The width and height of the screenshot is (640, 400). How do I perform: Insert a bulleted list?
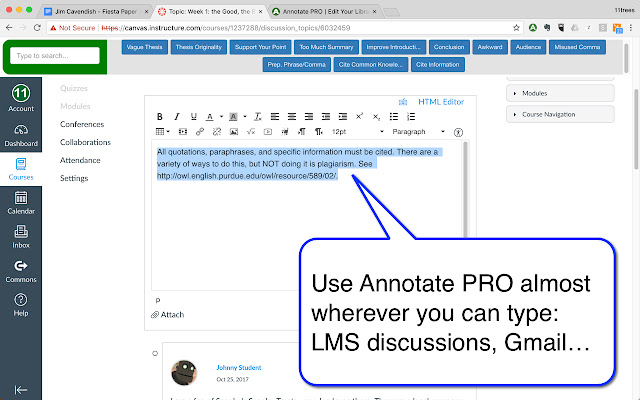coord(393,117)
